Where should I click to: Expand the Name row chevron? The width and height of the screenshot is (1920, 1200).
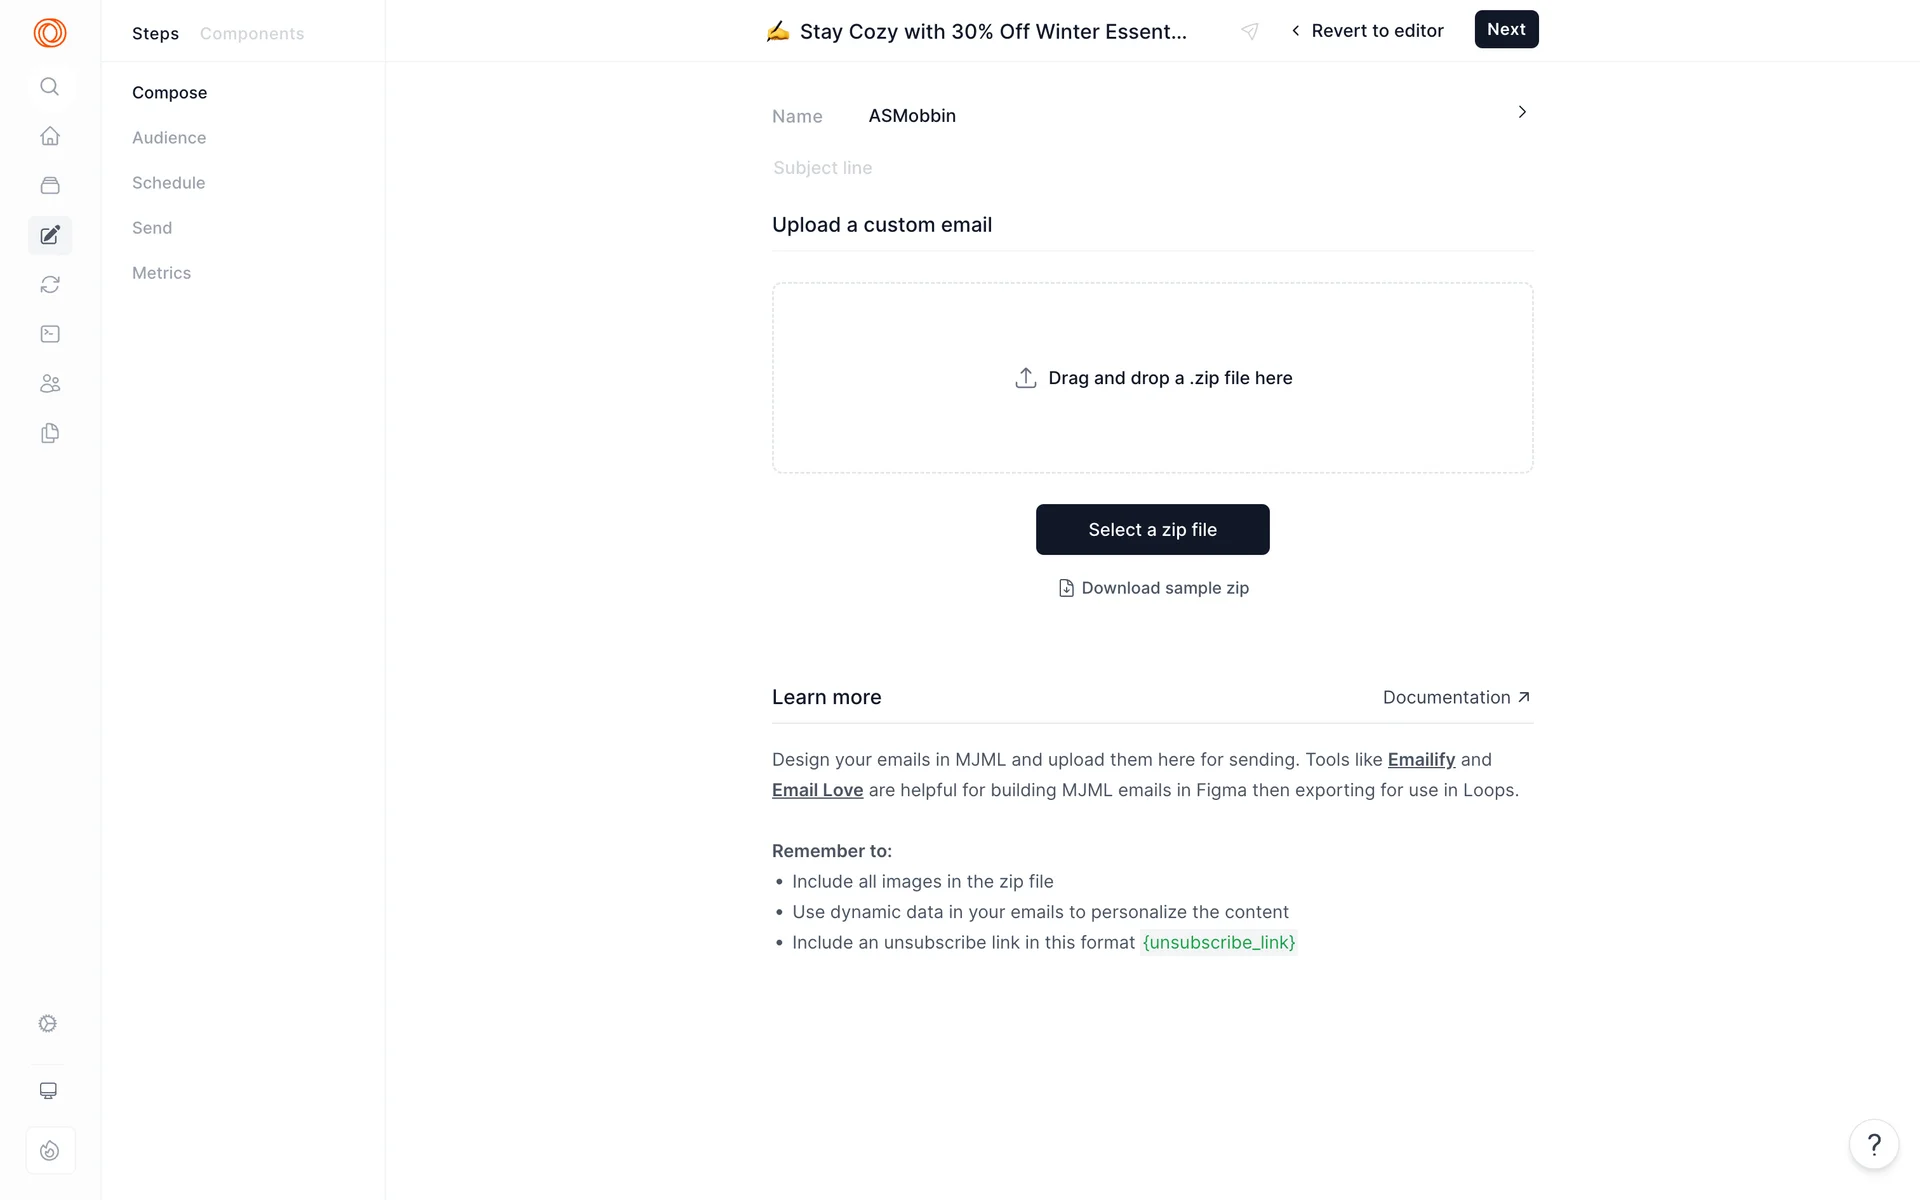pyautogui.click(x=1522, y=112)
